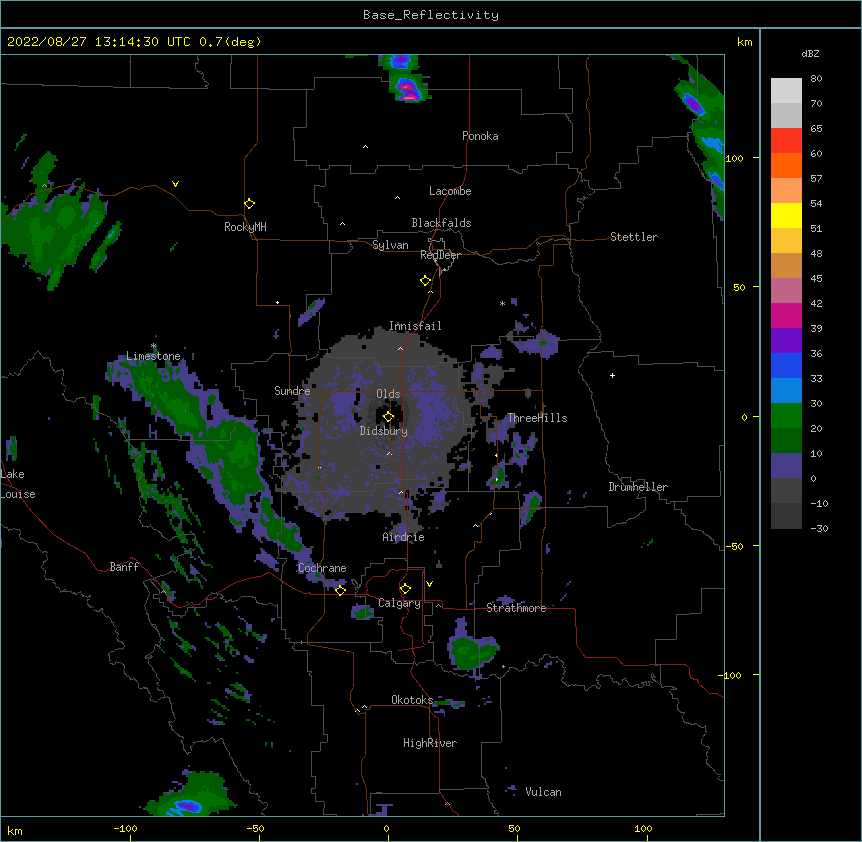
Task: Click the Banff label
Action: pyautogui.click(x=124, y=567)
